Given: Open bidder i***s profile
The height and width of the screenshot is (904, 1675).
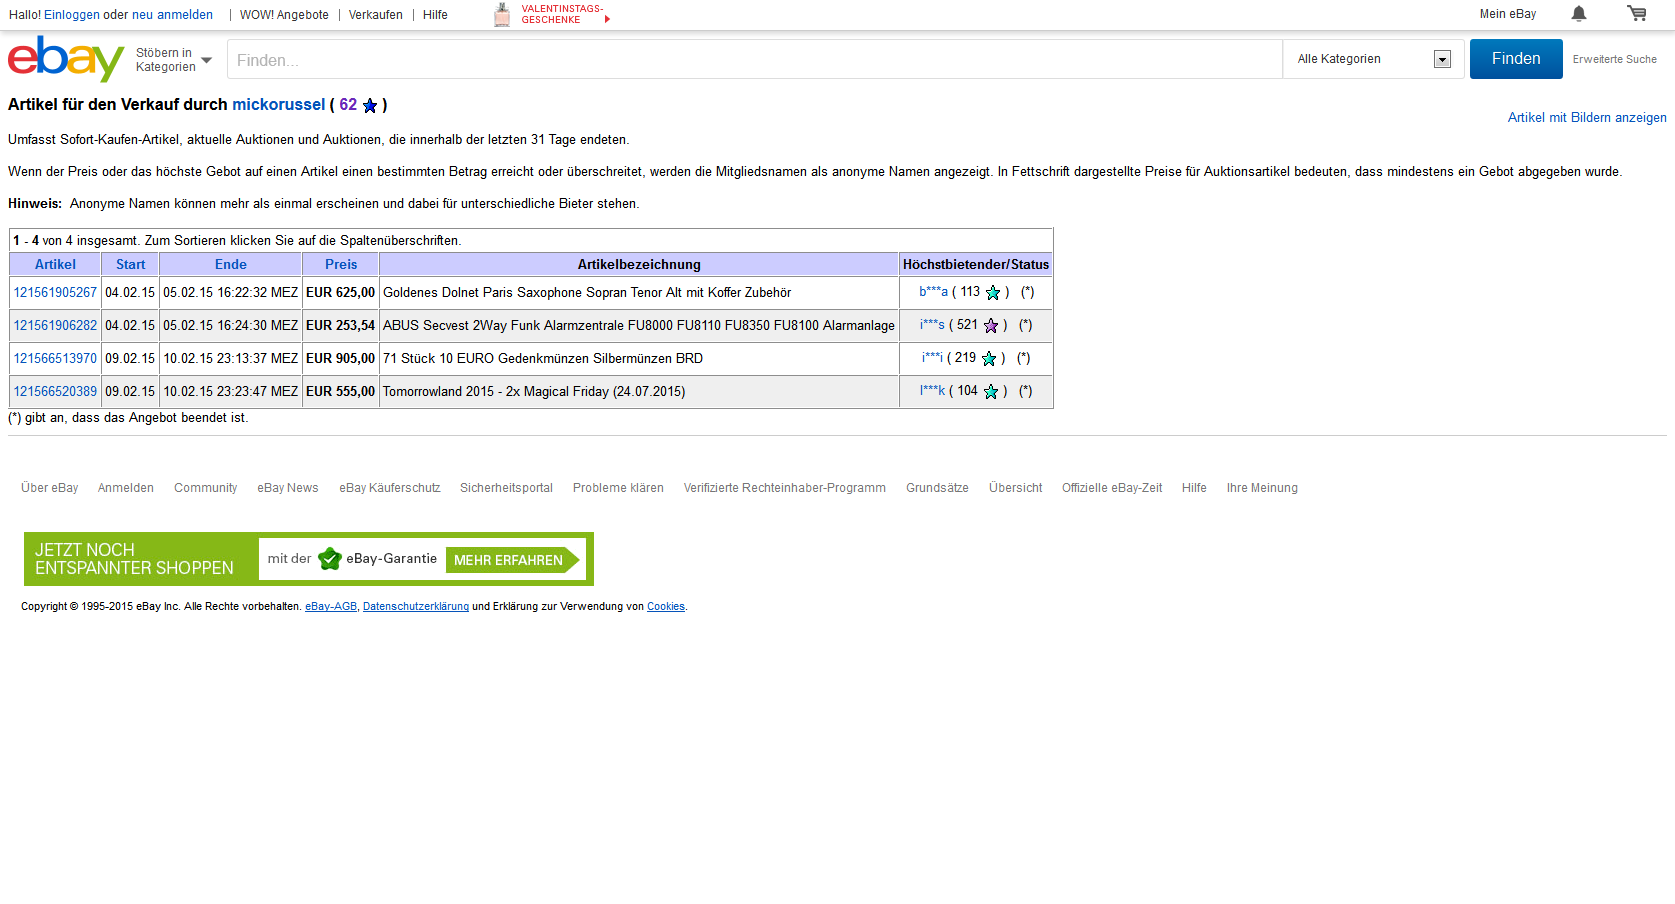Looking at the screenshot, I should 932,325.
